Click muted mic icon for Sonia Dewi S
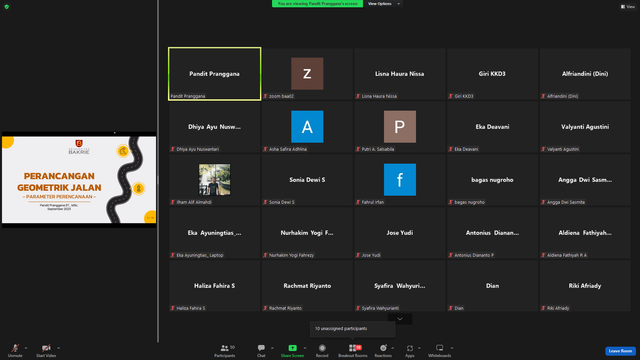Image resolution: width=640 pixels, height=360 pixels. pyautogui.click(x=265, y=202)
